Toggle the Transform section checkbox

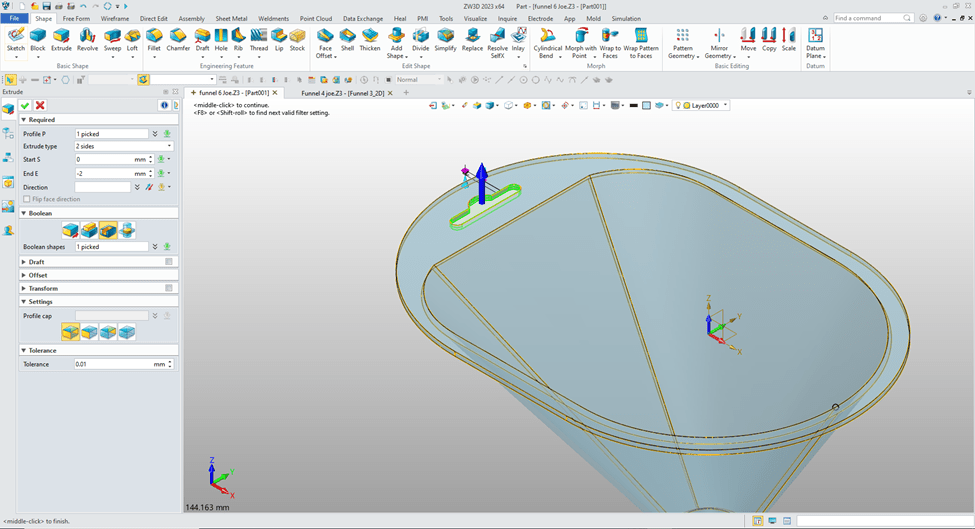click(169, 288)
